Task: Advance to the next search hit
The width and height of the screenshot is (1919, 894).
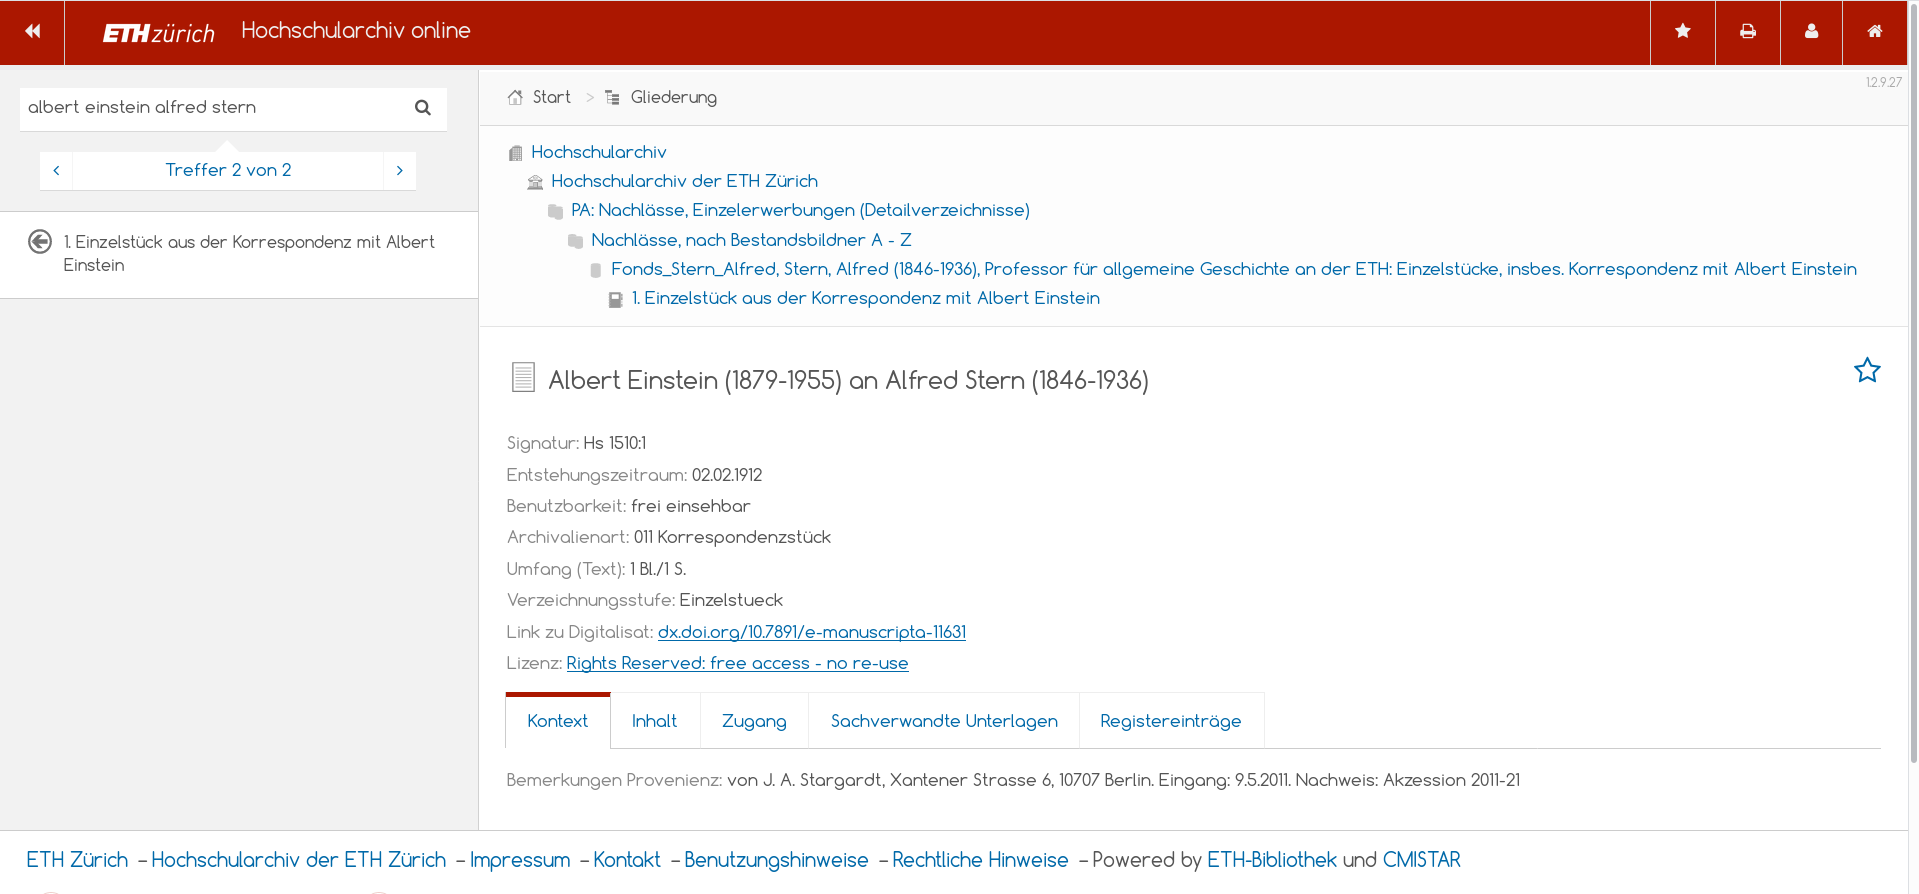Action: [399, 171]
